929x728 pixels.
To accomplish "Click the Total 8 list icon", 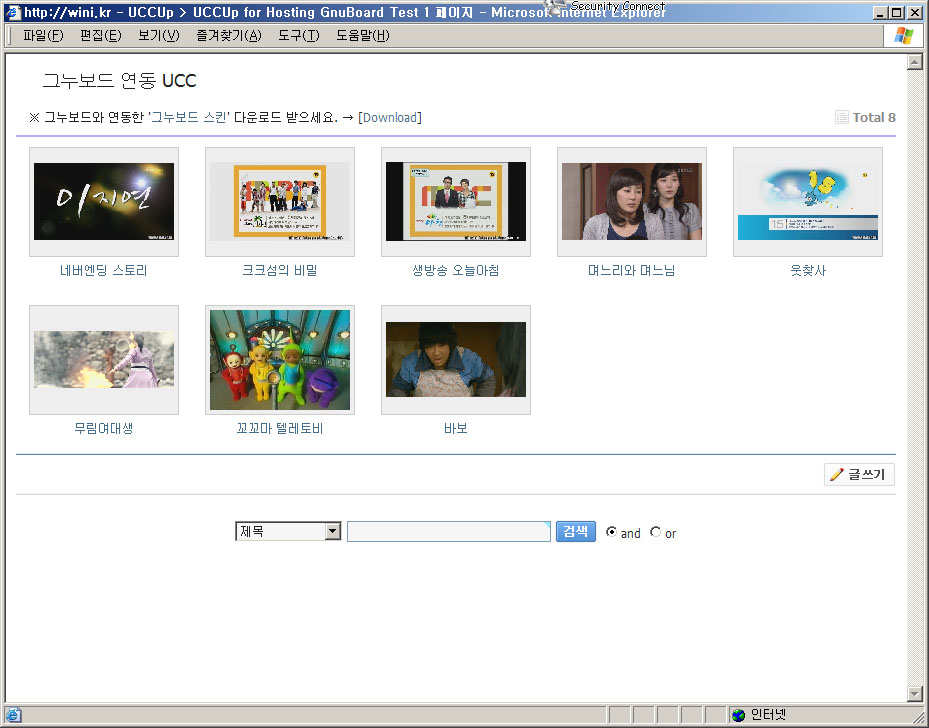I will 841,117.
